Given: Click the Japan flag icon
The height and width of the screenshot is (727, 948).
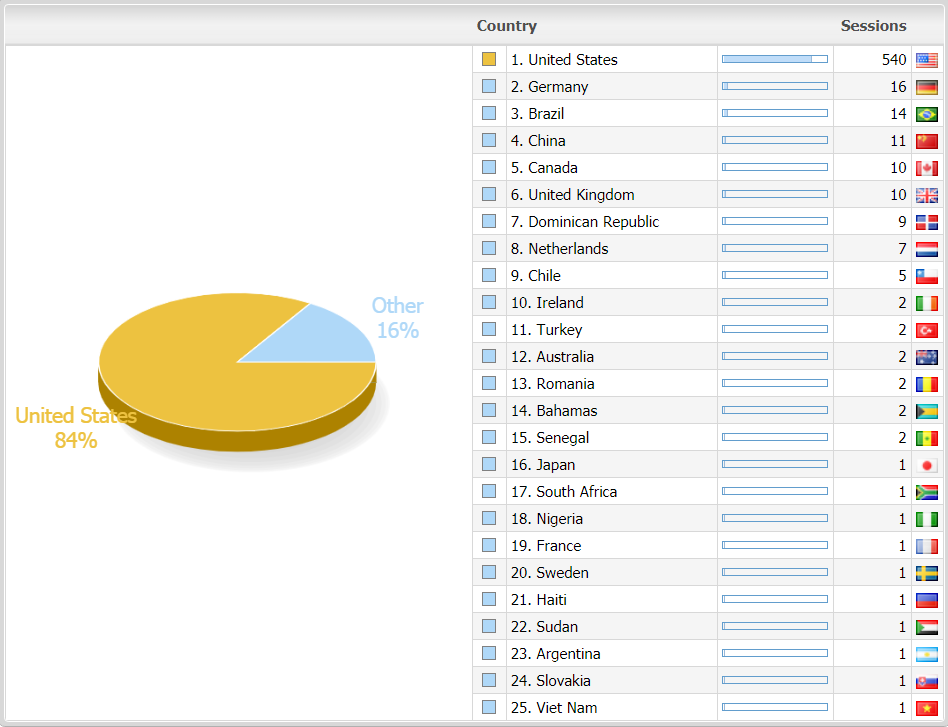Looking at the screenshot, I should 926,465.
